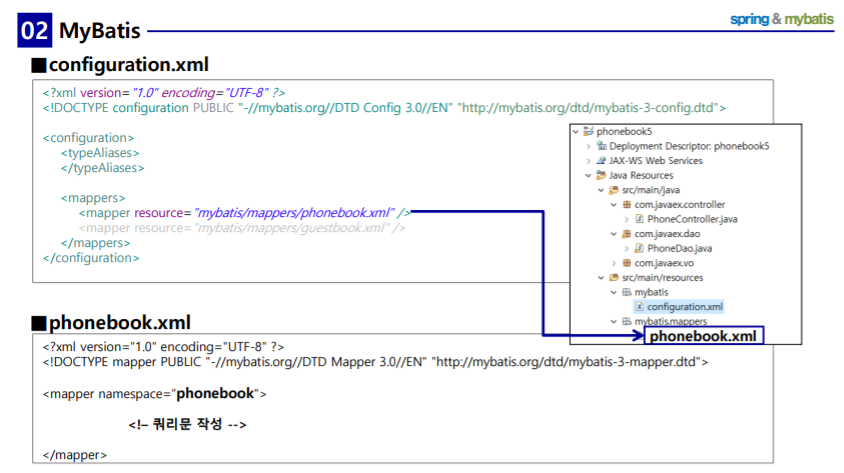
Task: Click the com.javaex.controller package icon
Action: point(627,204)
